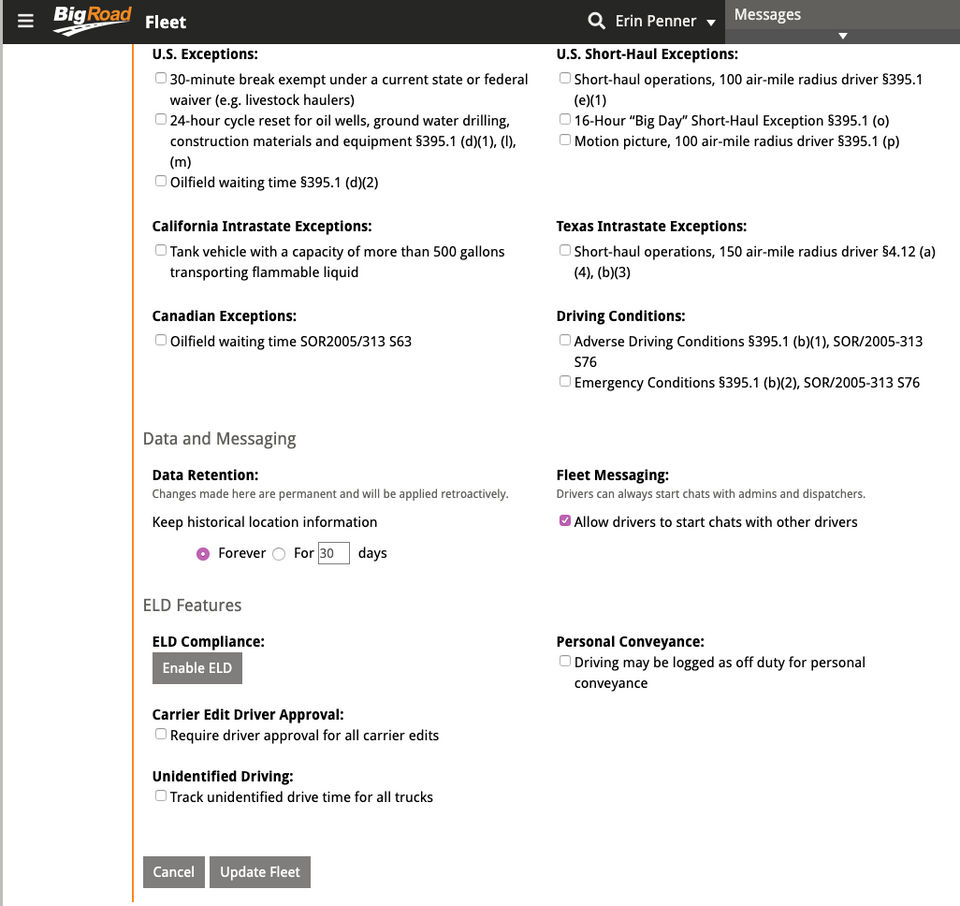Check Canadian Oilfield waiting time SOR2005/313 S63

point(160,340)
